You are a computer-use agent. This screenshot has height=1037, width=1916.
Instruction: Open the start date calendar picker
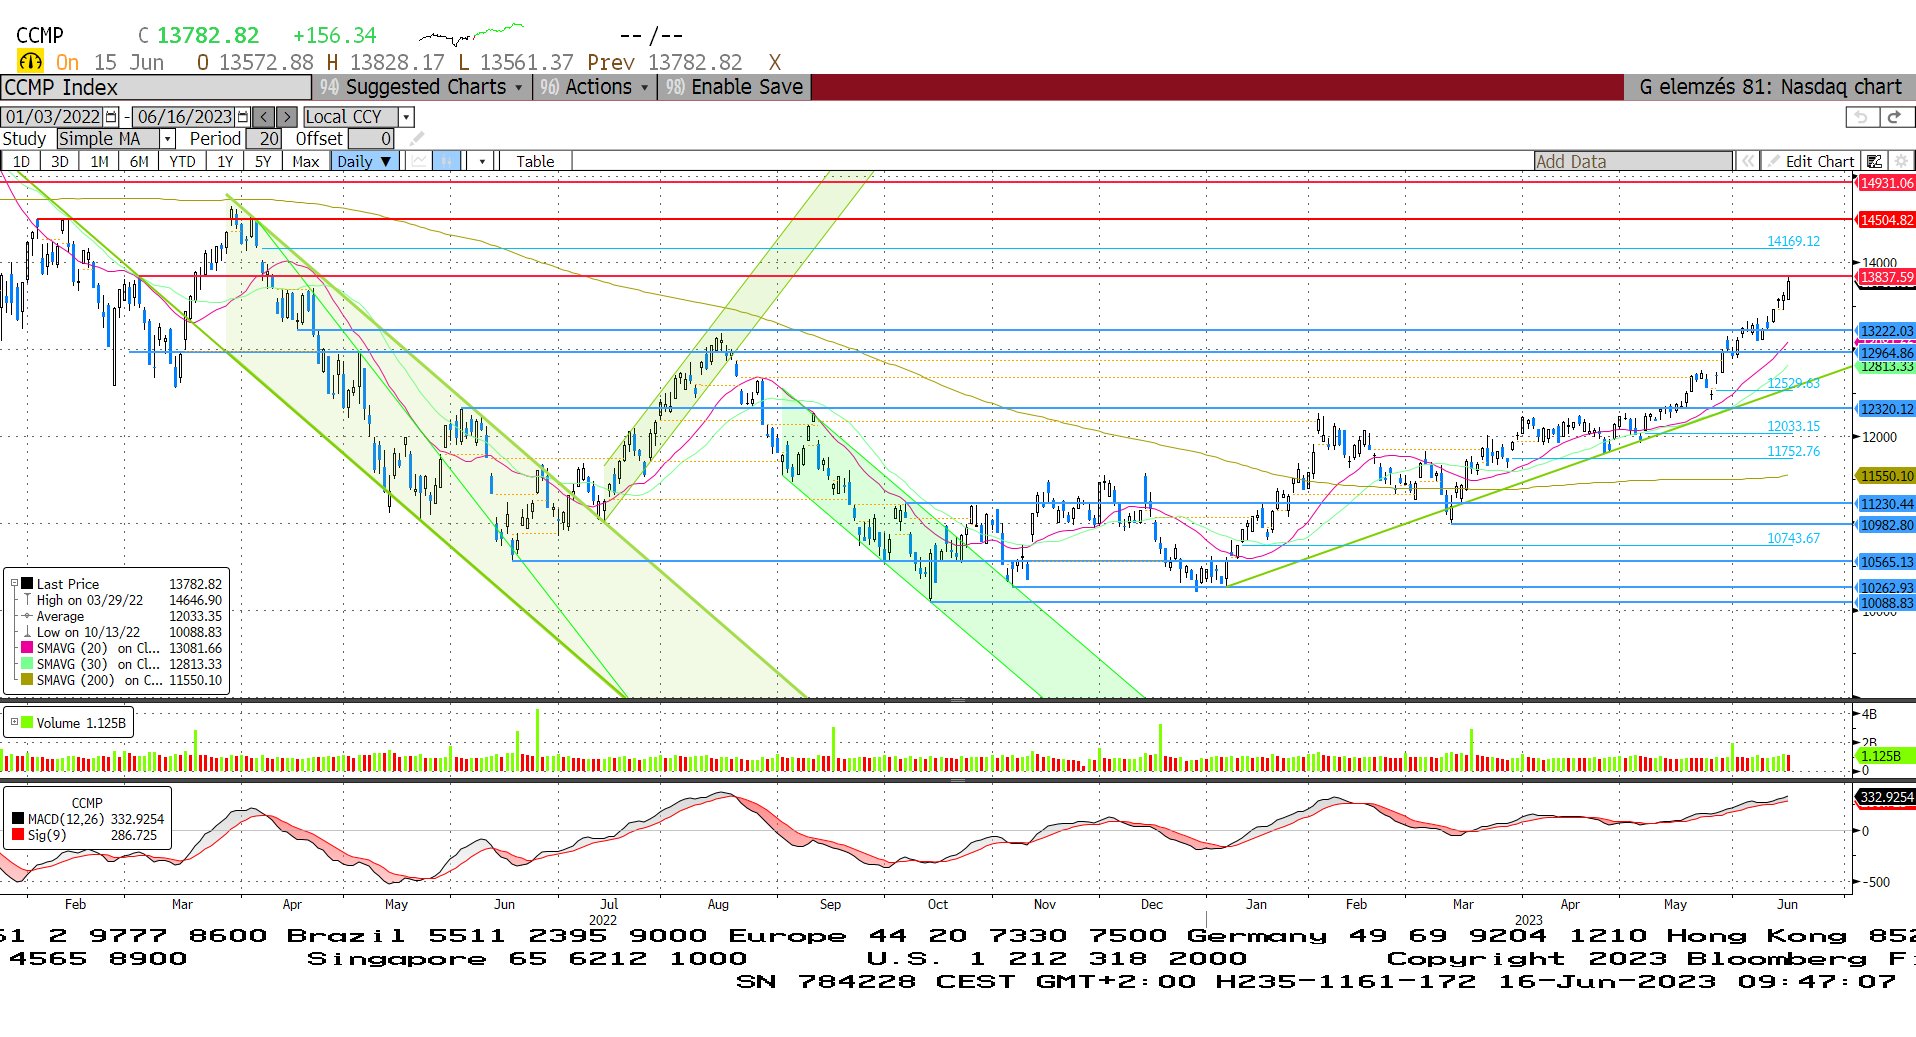click(111, 117)
